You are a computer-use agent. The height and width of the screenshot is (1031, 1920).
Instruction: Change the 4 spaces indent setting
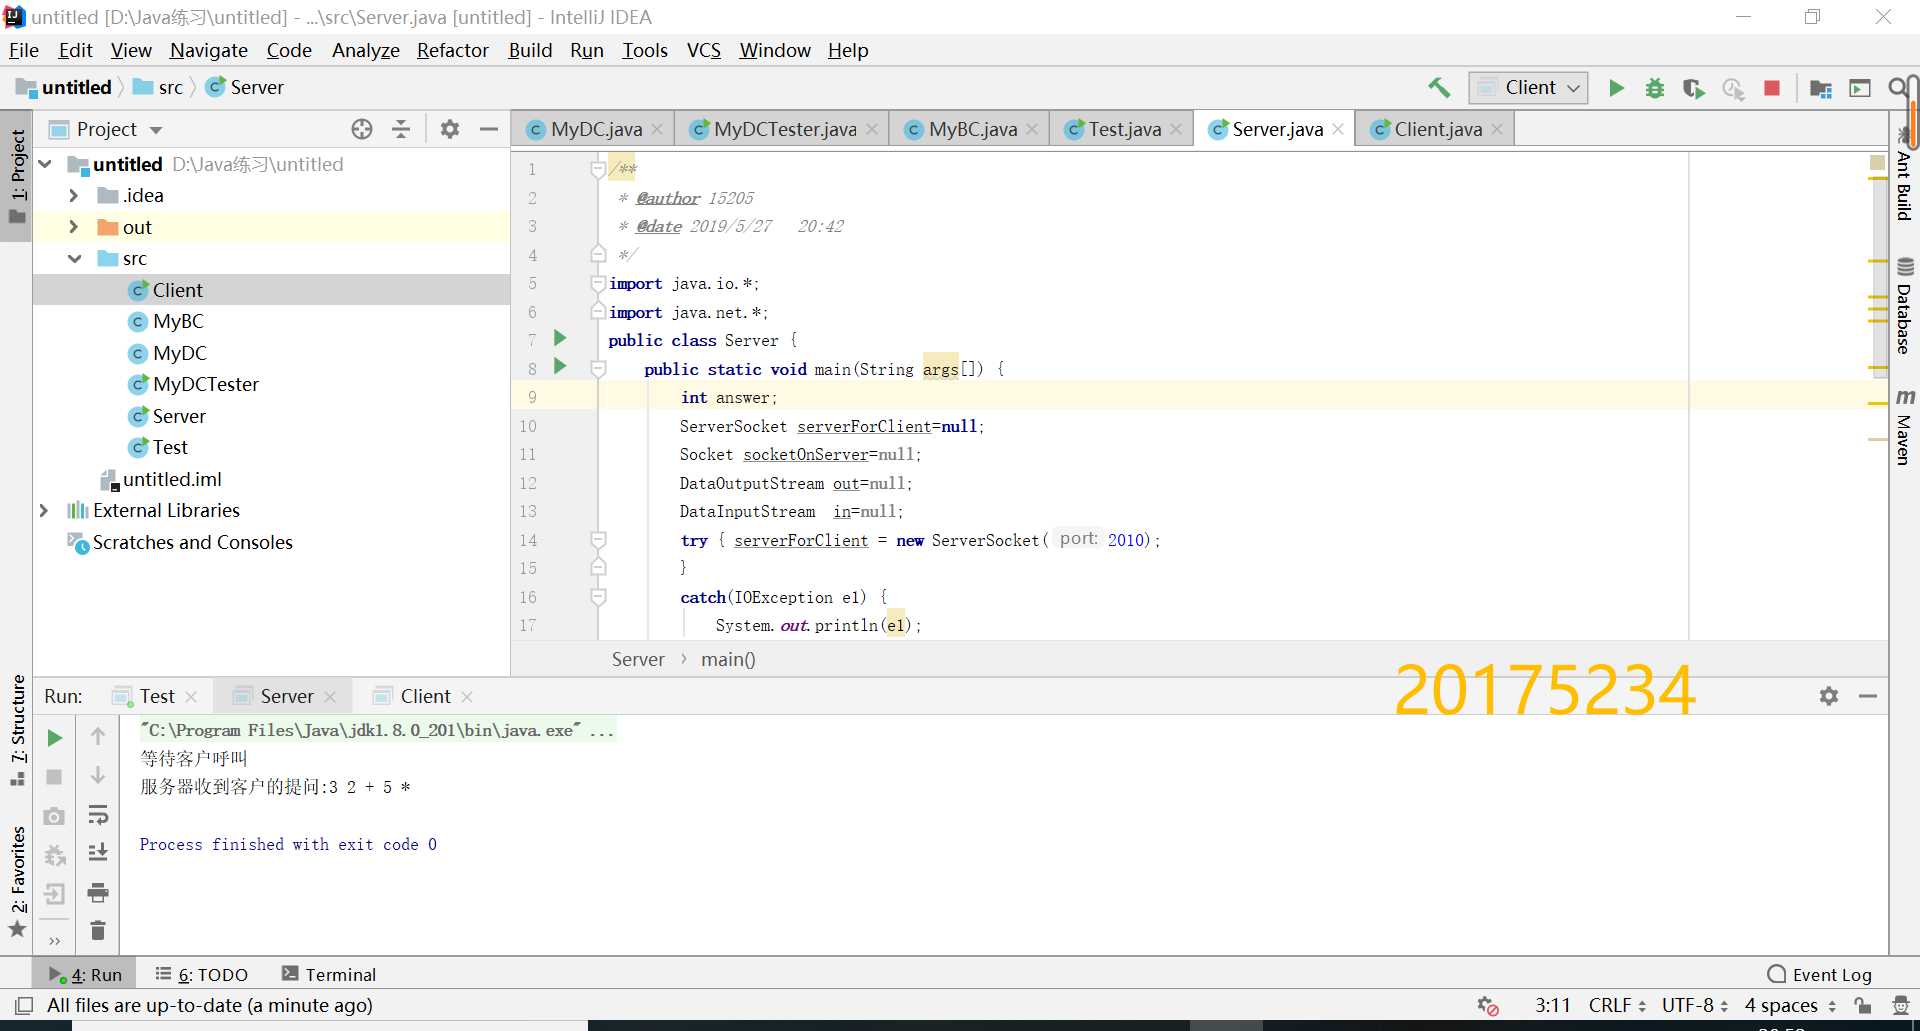[1791, 1005]
